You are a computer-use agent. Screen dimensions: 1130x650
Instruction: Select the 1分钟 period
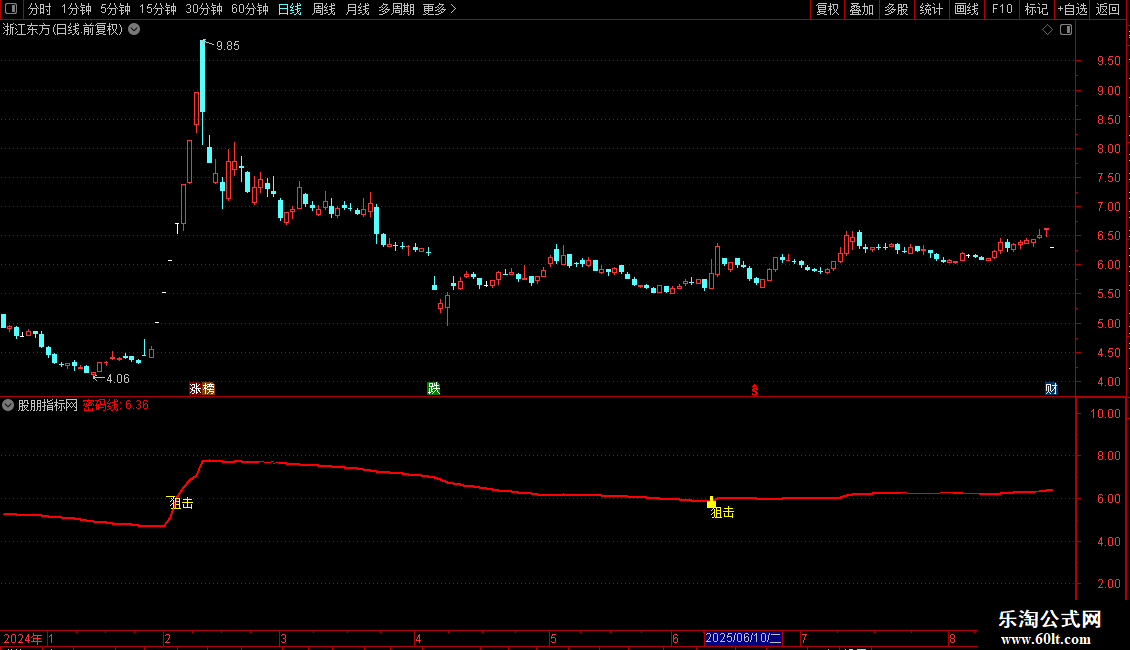(x=76, y=9)
